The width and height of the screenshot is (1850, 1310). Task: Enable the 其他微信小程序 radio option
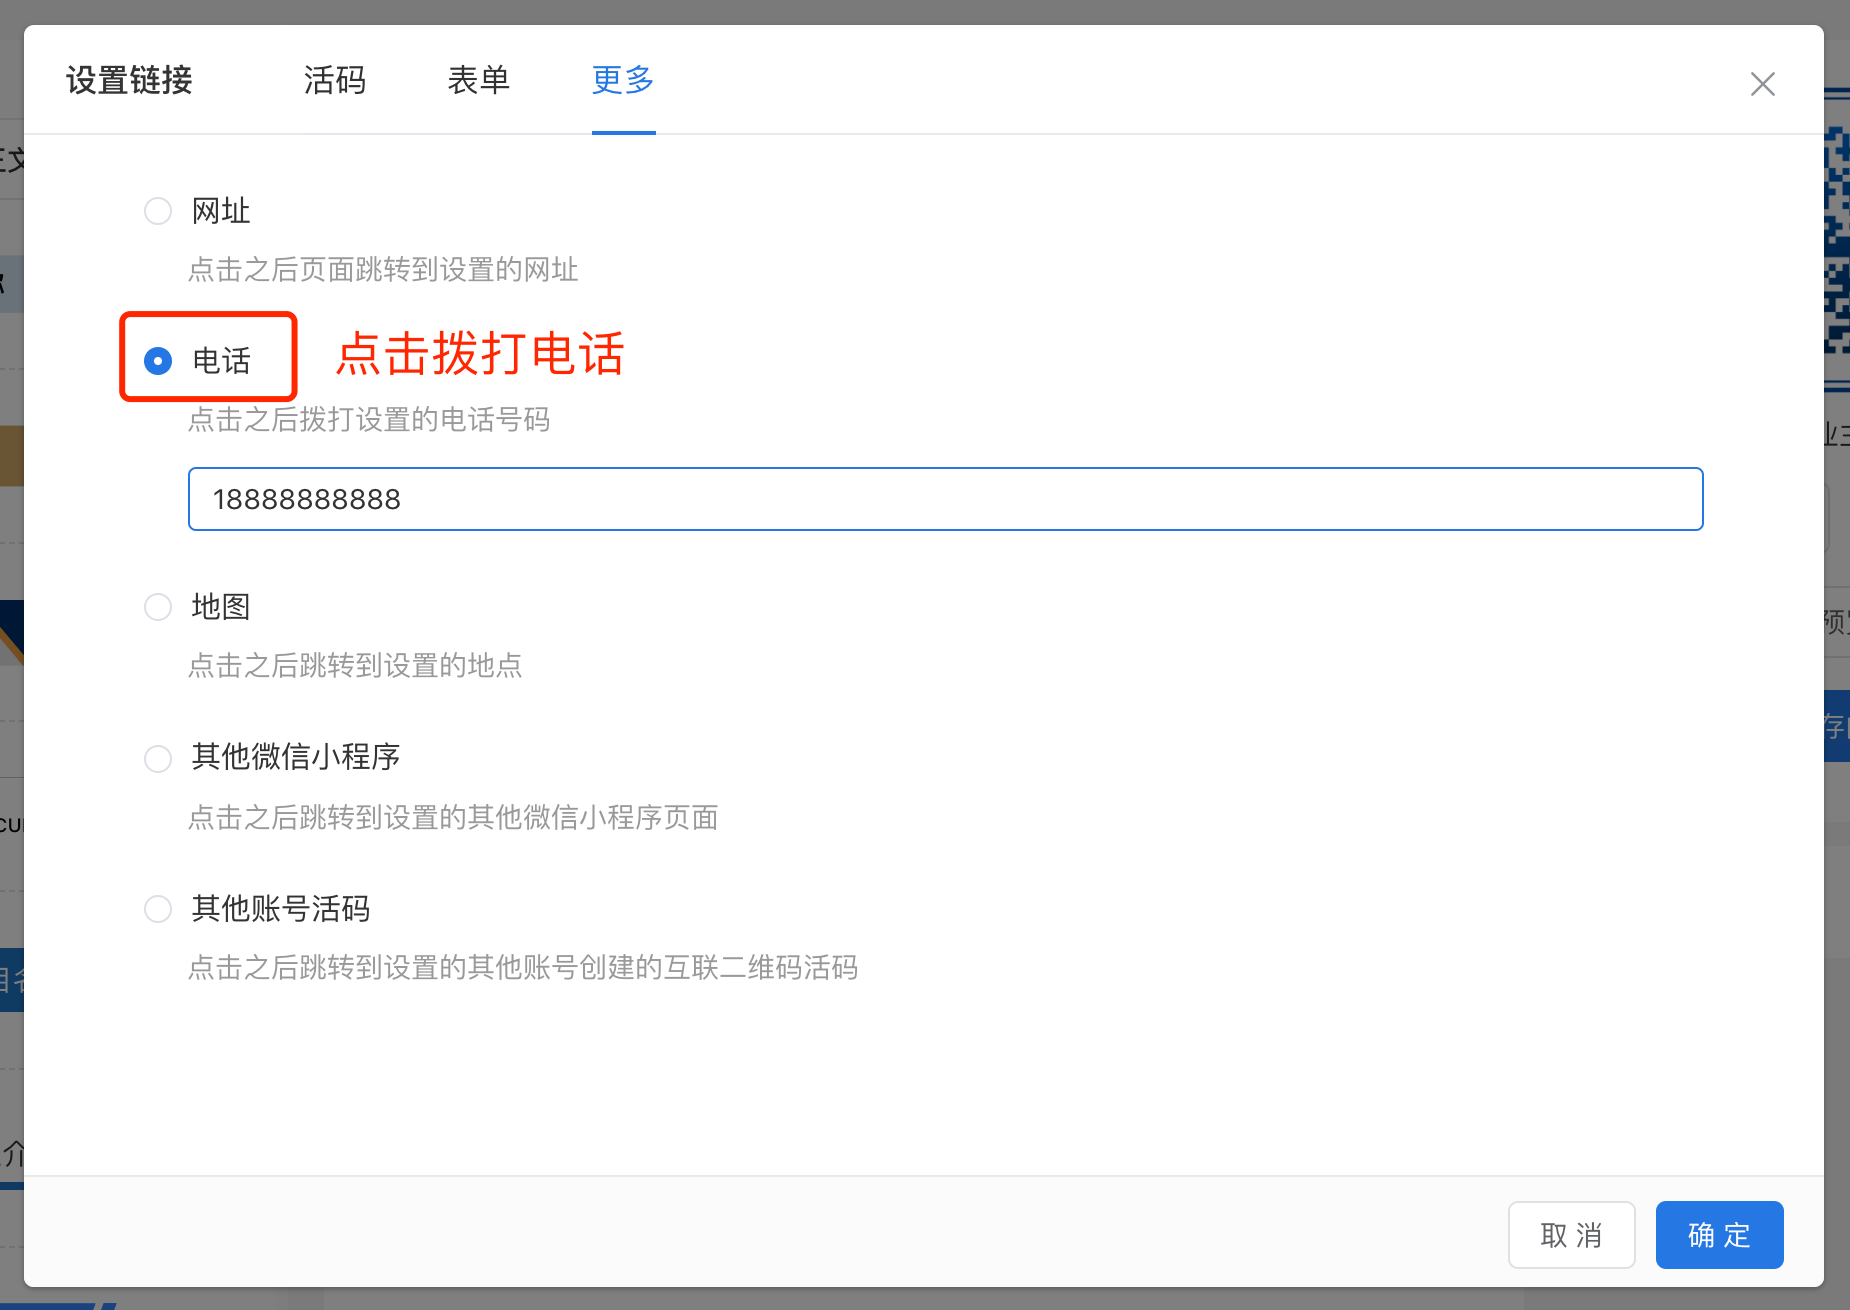158,758
